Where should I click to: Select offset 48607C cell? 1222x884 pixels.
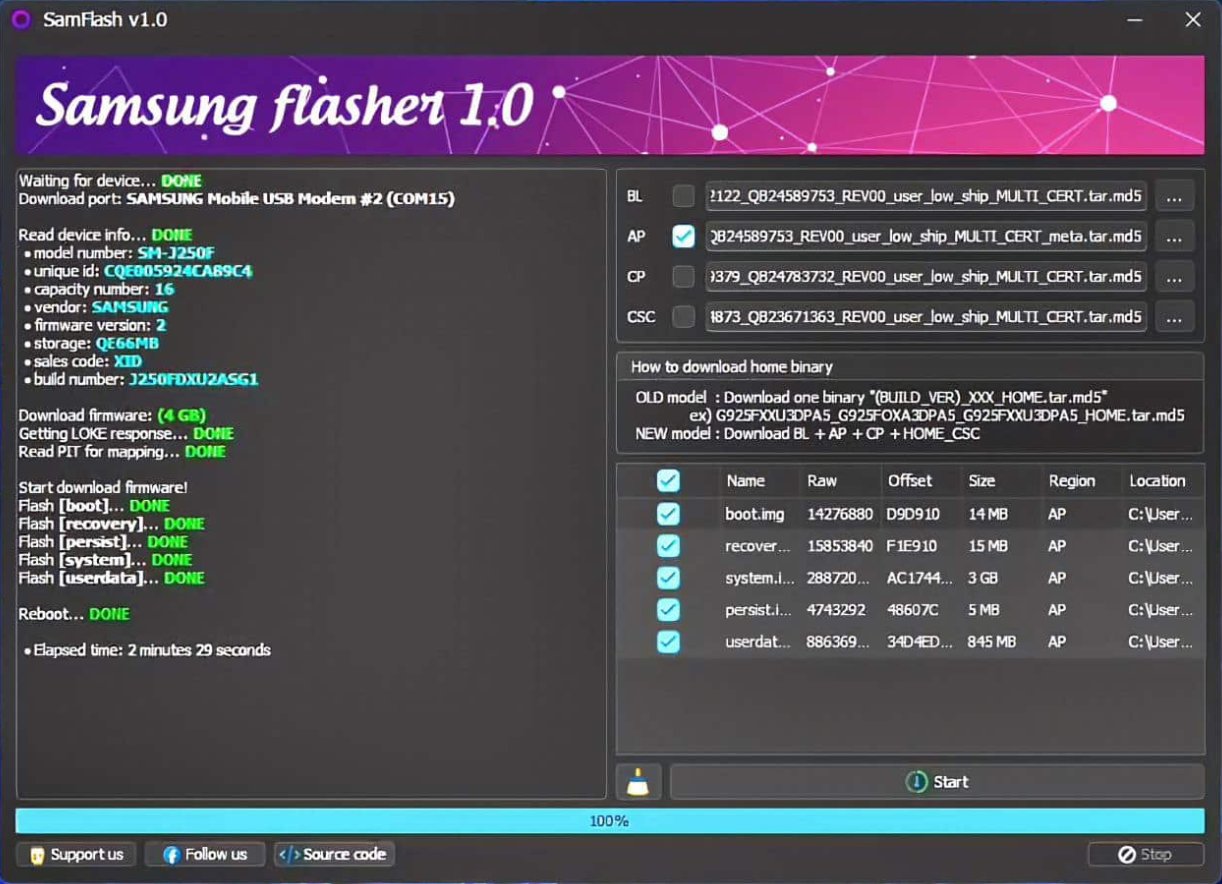914,610
